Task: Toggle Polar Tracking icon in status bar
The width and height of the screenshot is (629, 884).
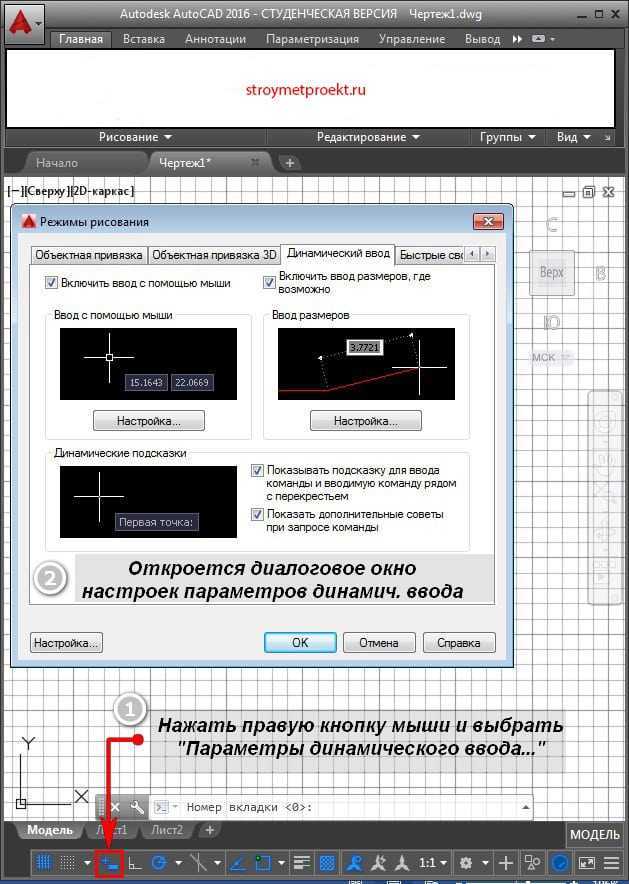Action: tap(159, 863)
